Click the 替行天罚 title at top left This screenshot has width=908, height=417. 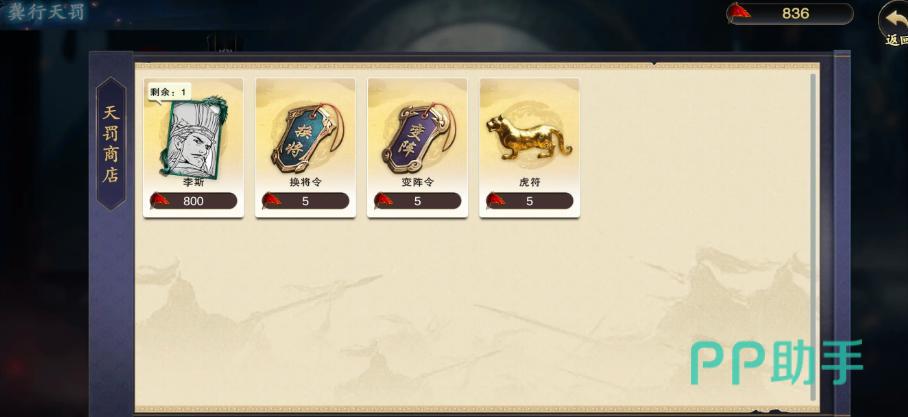coord(46,12)
